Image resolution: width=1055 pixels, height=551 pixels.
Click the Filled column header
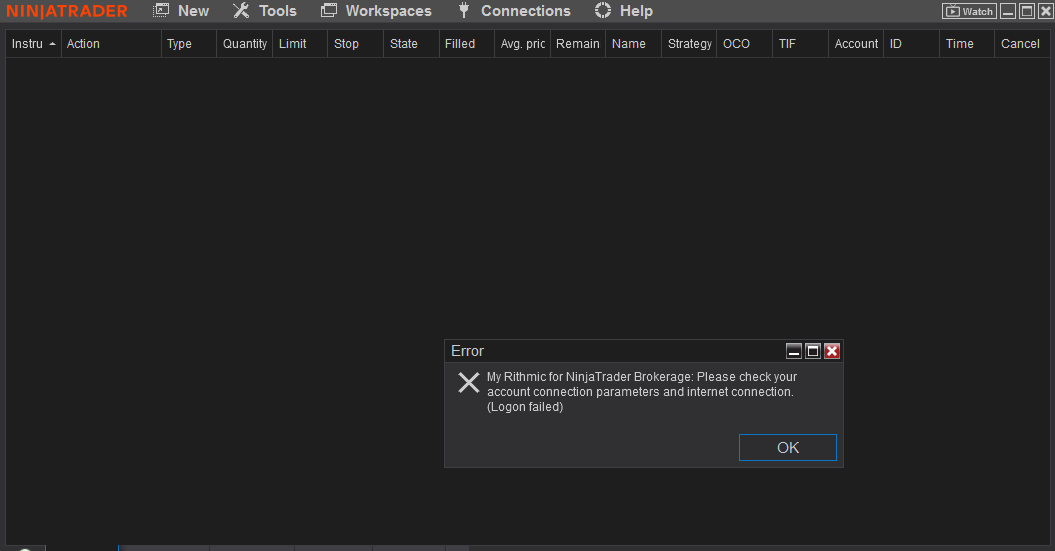tap(467, 44)
